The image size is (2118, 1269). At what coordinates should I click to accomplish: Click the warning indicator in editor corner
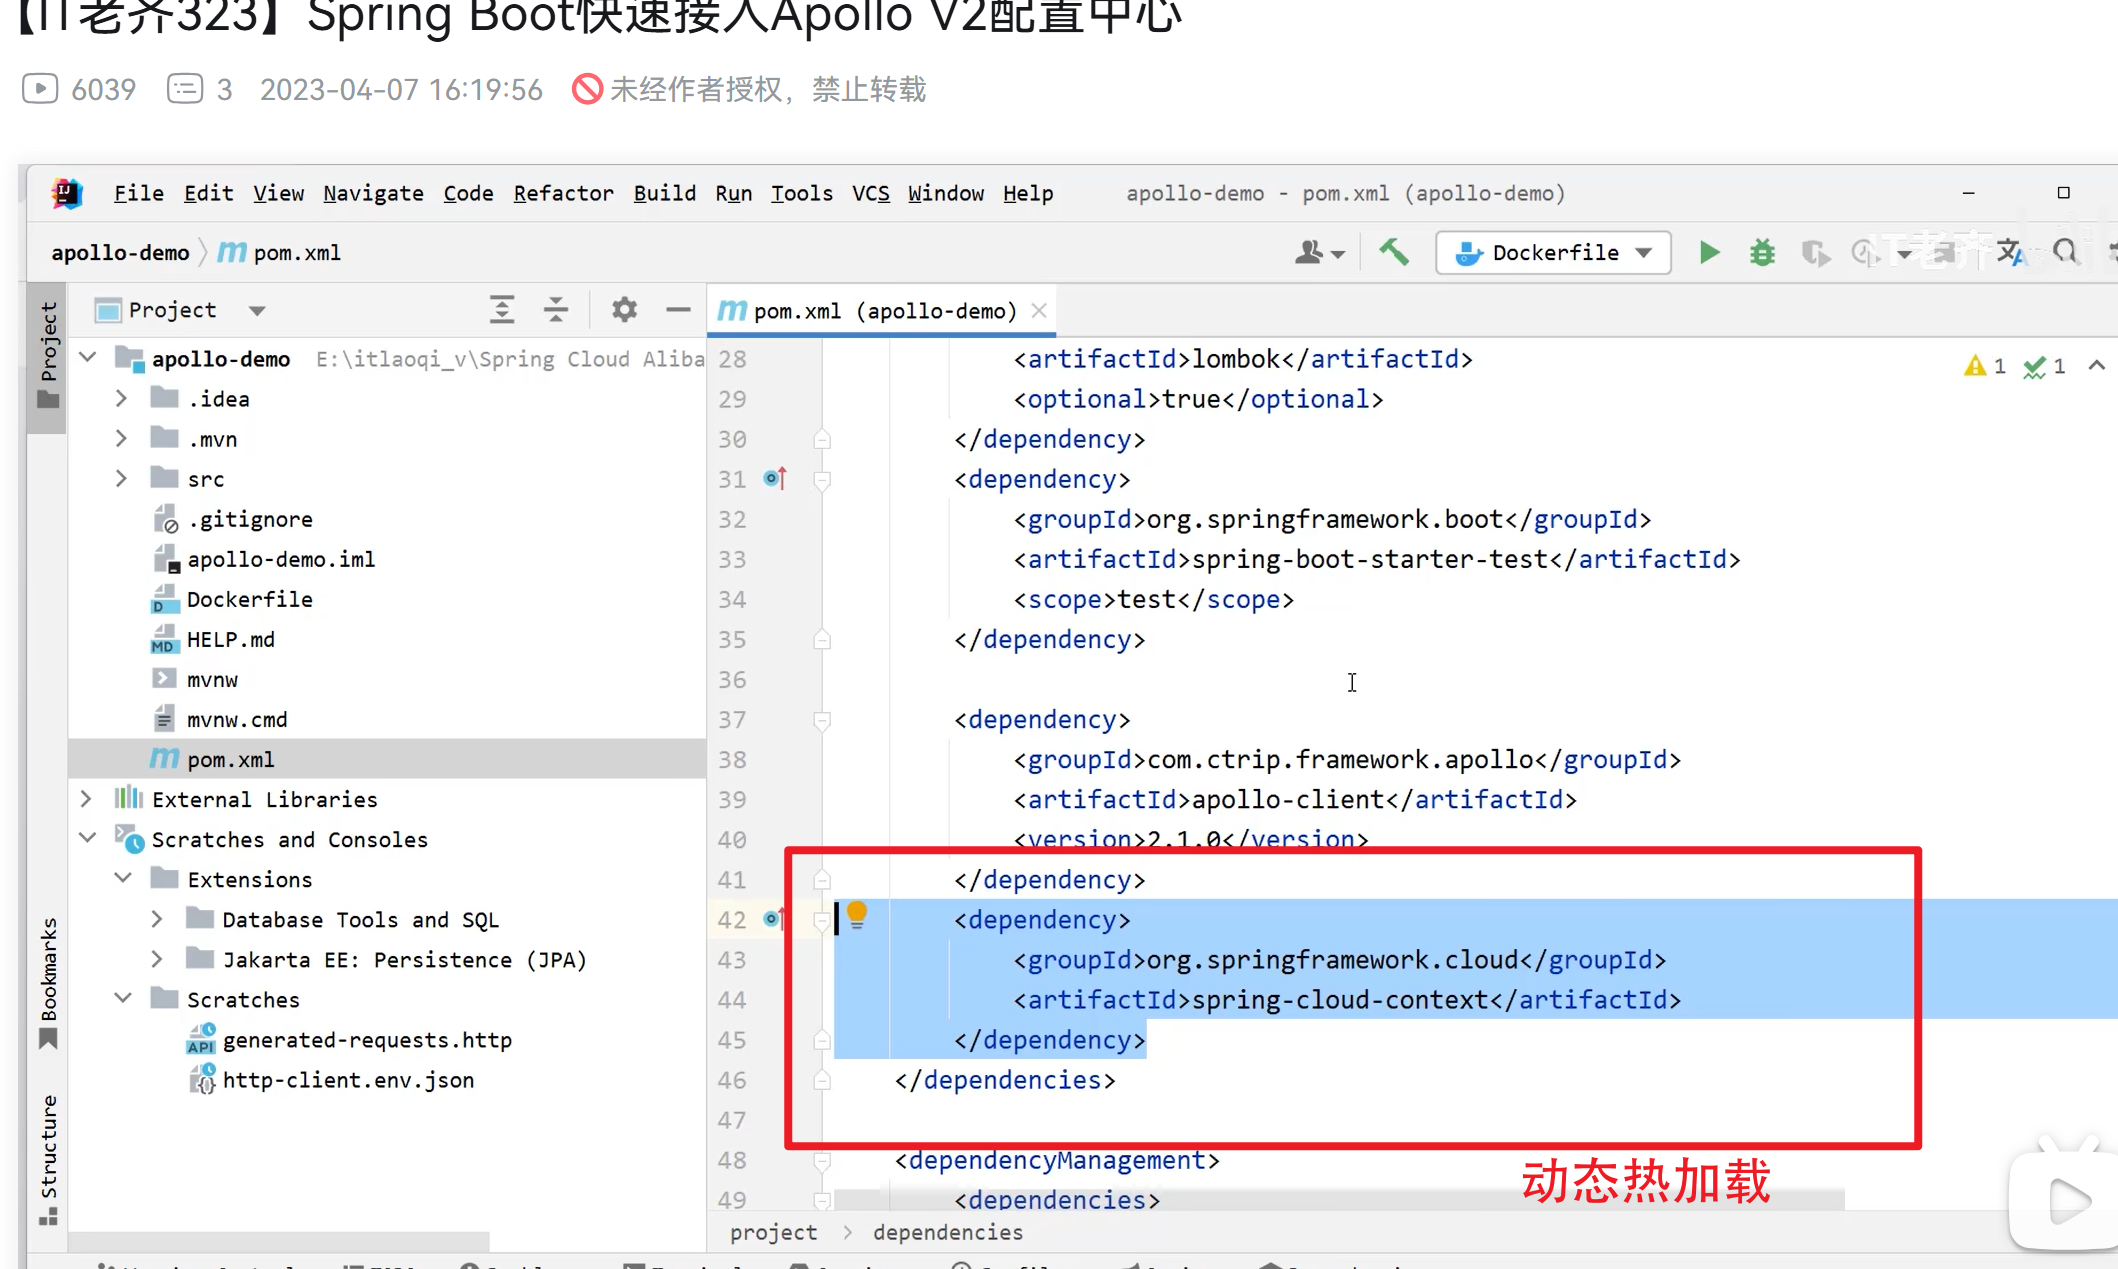pos(1985,366)
